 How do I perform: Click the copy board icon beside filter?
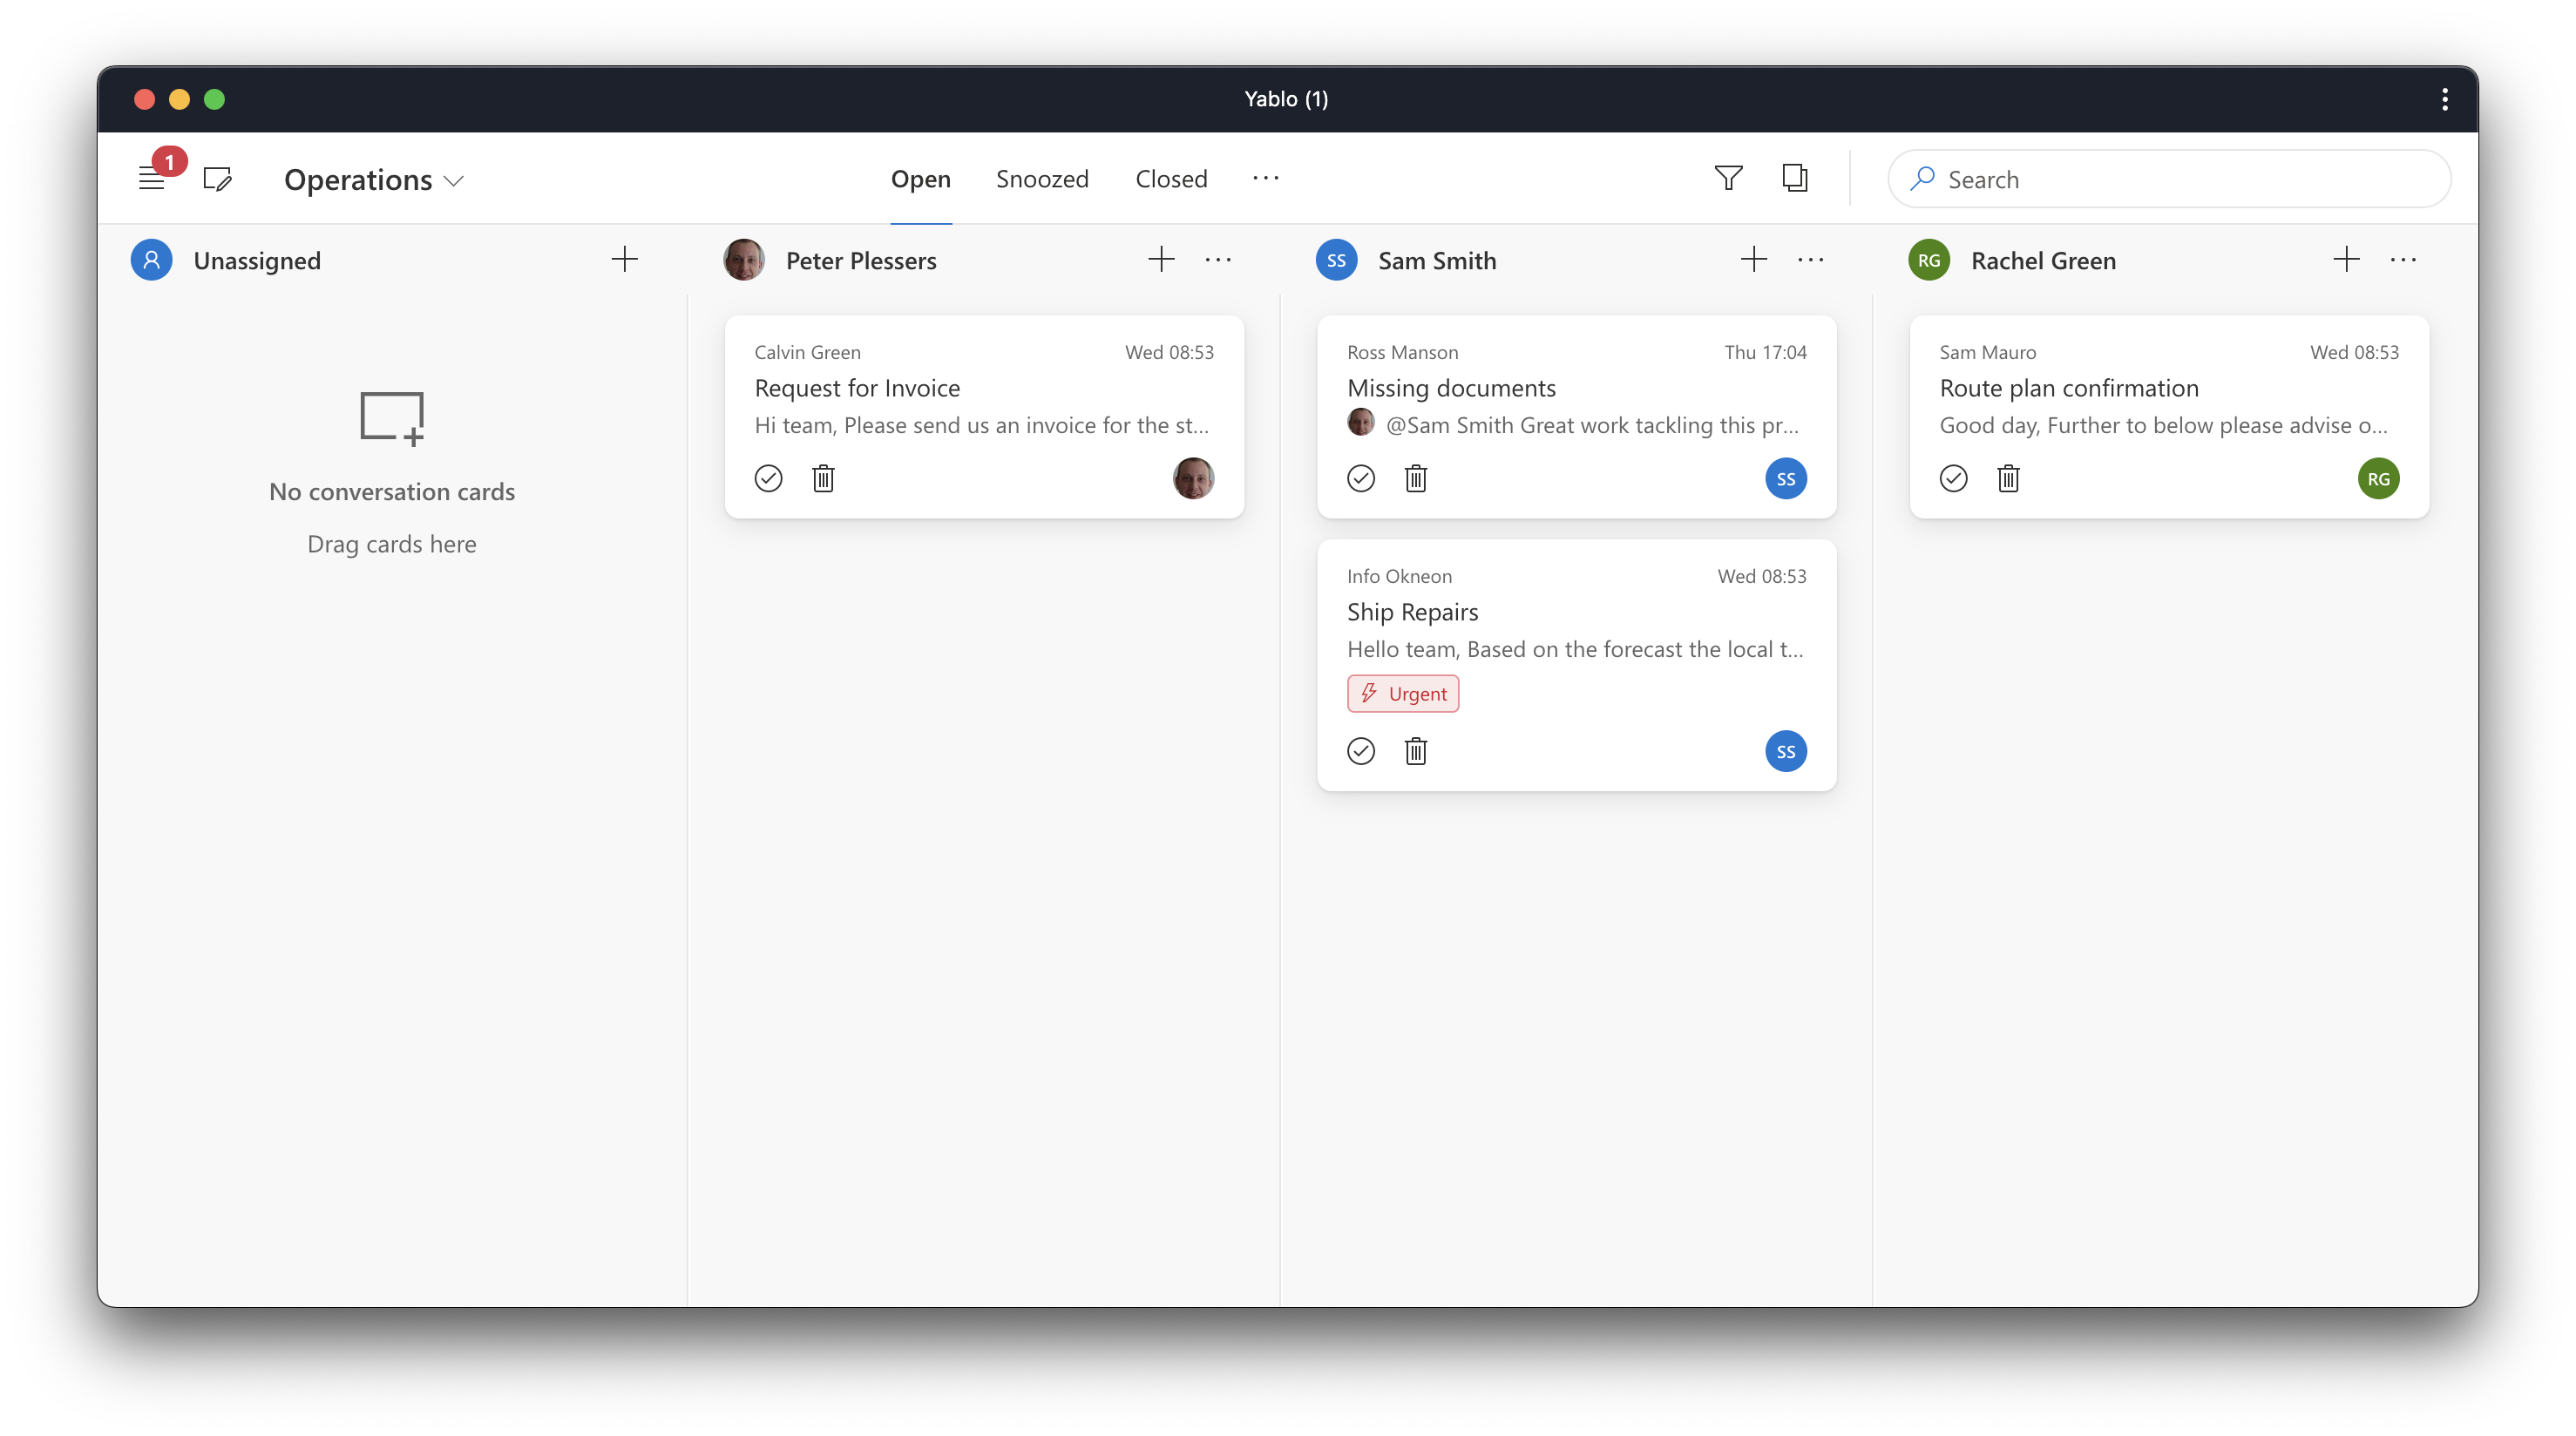click(1795, 178)
